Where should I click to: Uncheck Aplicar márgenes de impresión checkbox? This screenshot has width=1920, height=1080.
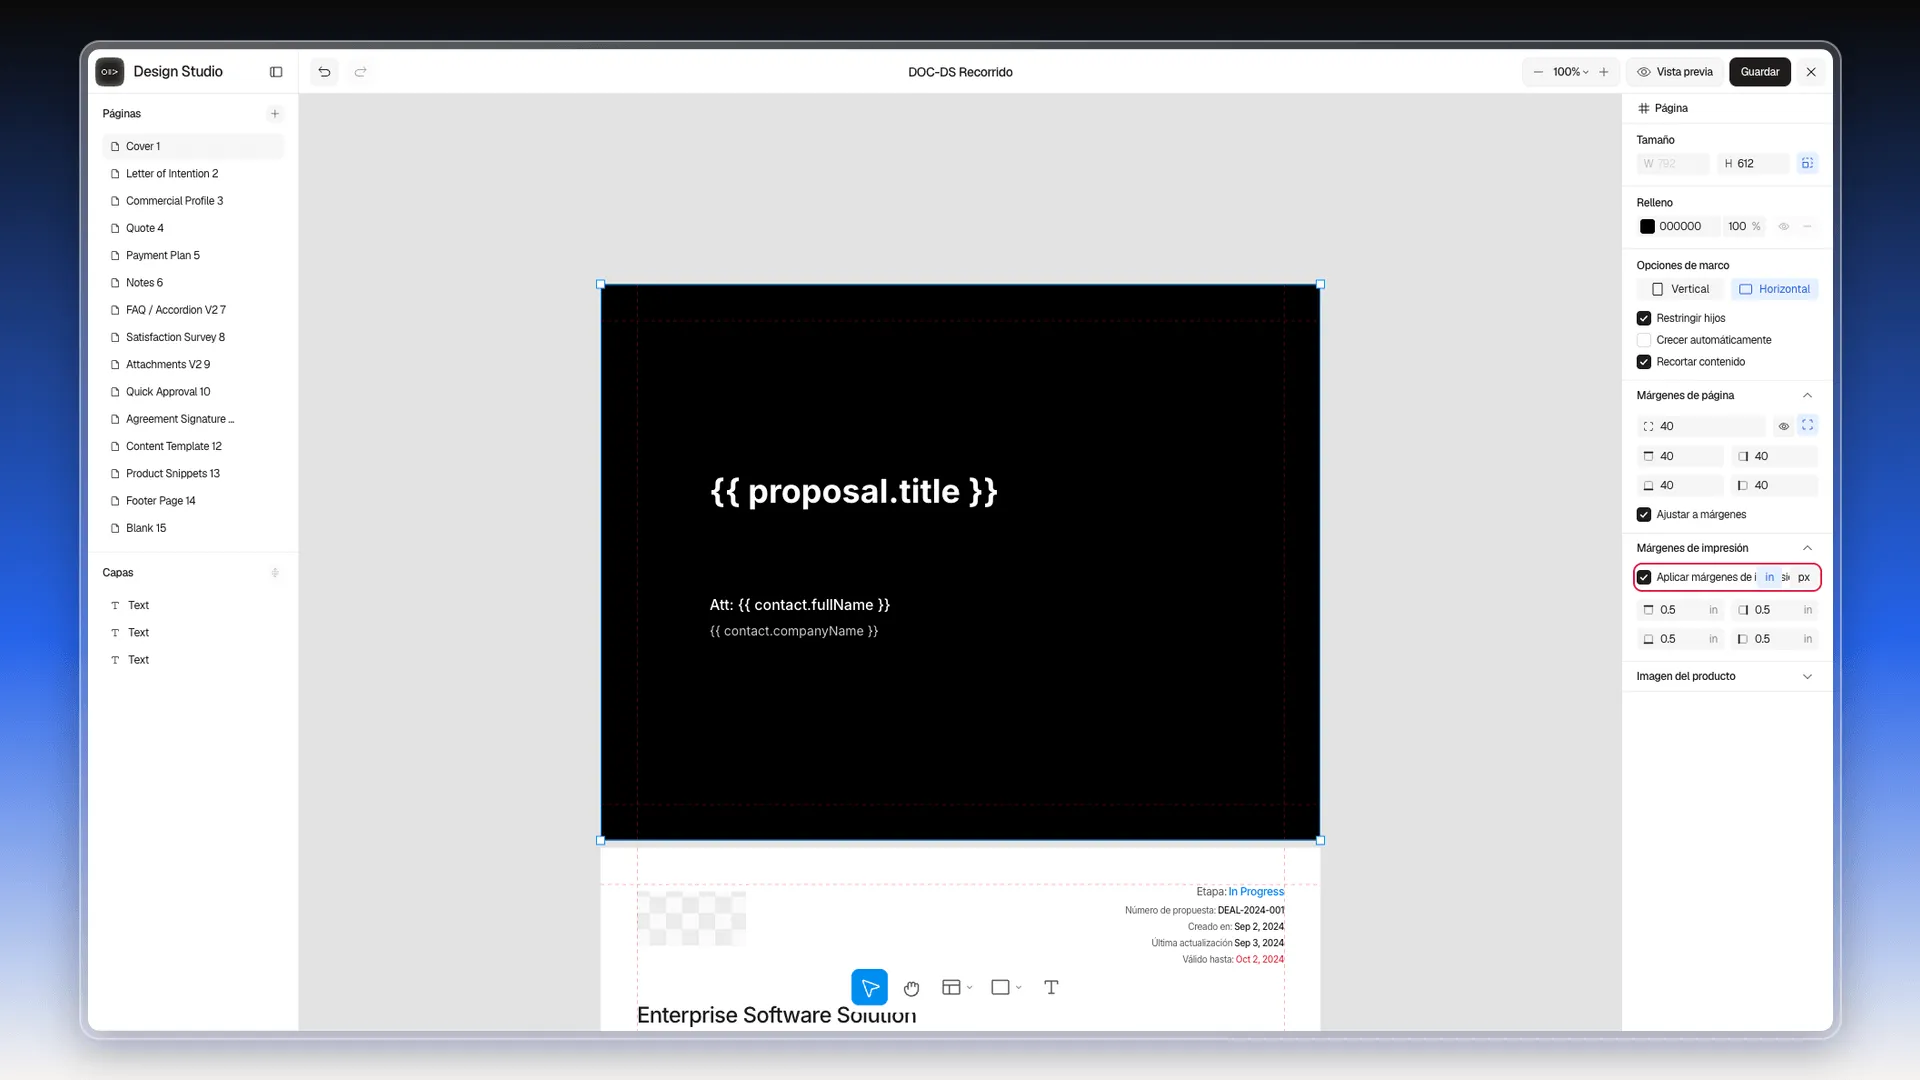point(1644,577)
